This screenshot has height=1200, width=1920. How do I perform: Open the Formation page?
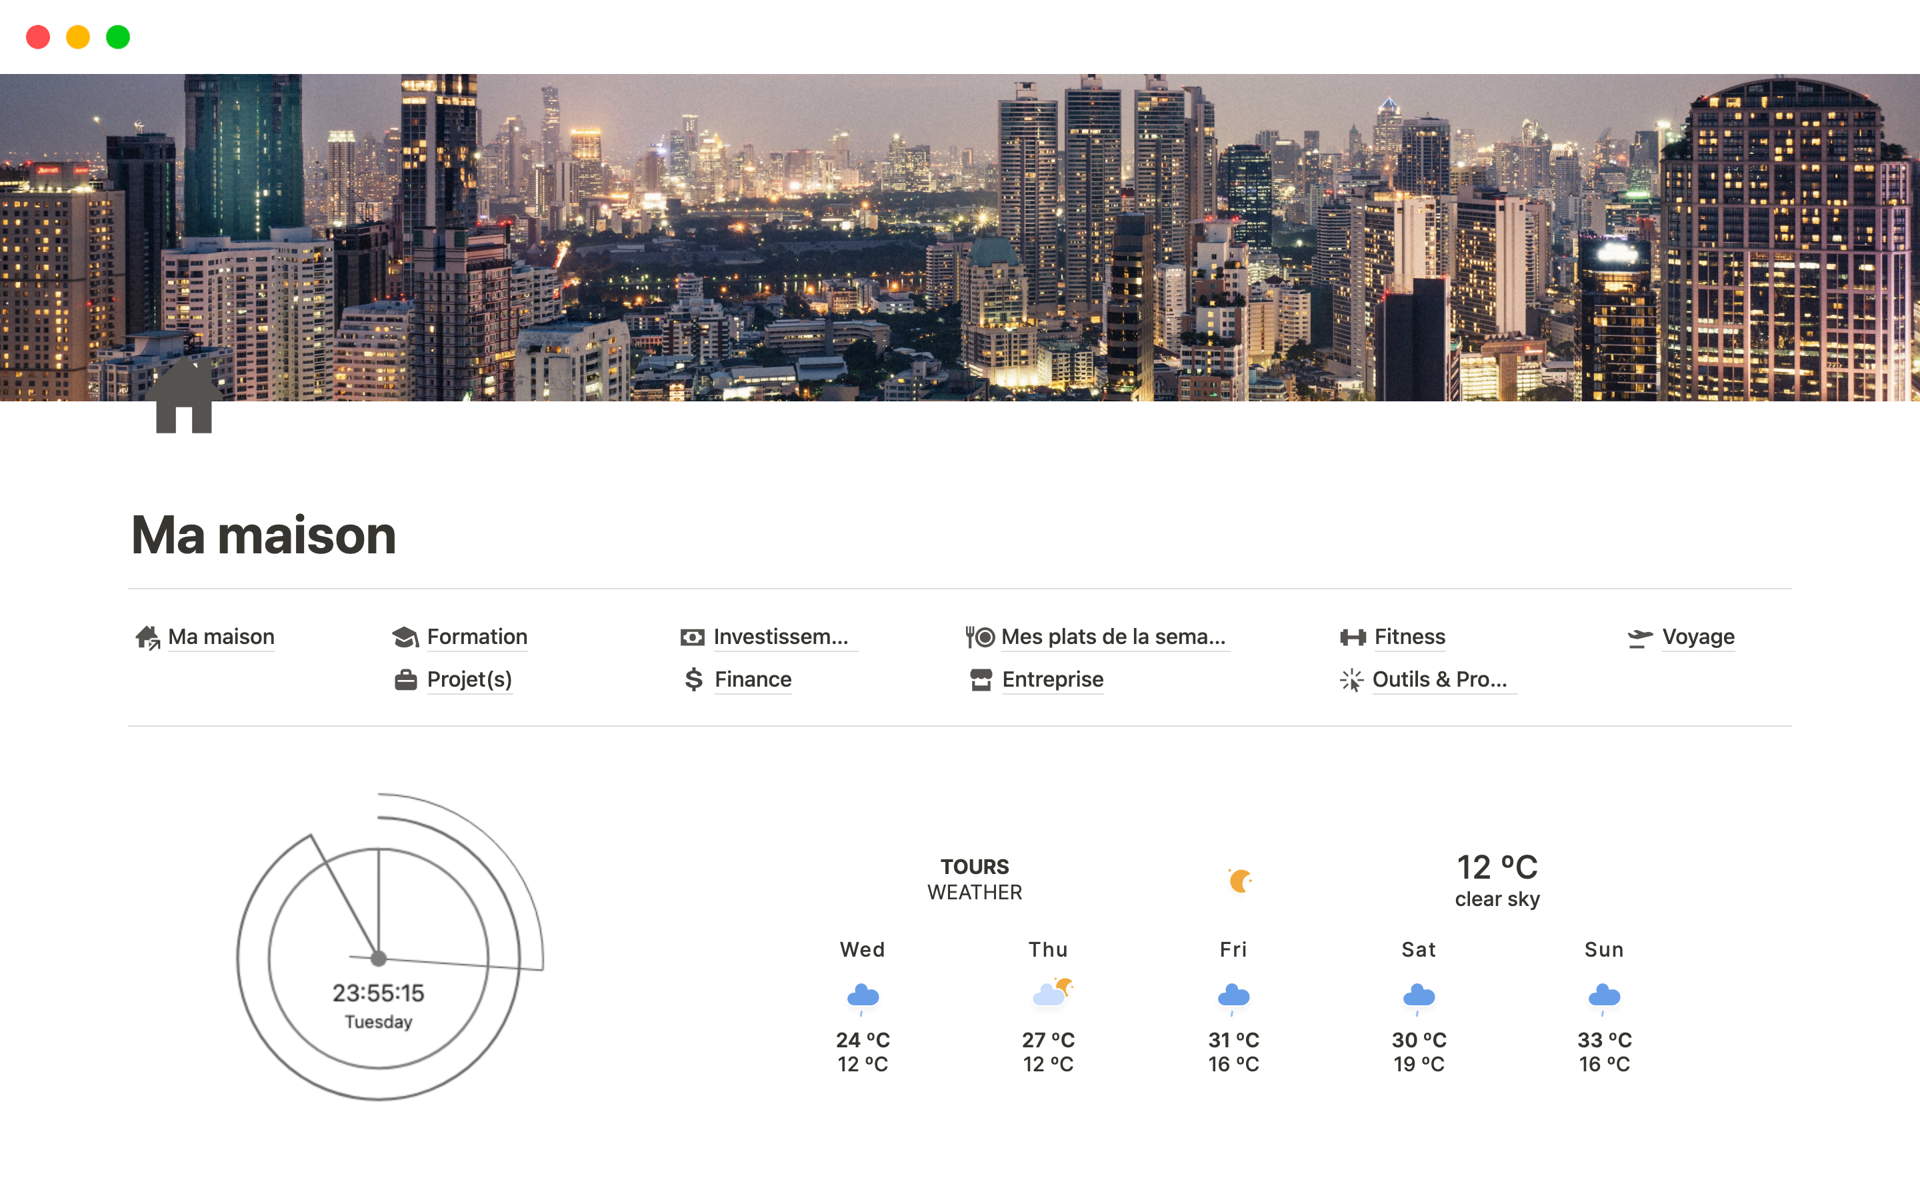(x=477, y=637)
